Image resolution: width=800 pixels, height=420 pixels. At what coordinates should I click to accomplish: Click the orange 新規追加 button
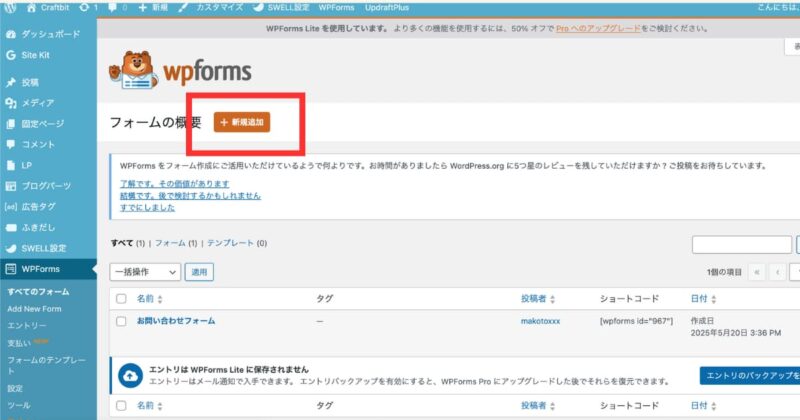point(242,122)
